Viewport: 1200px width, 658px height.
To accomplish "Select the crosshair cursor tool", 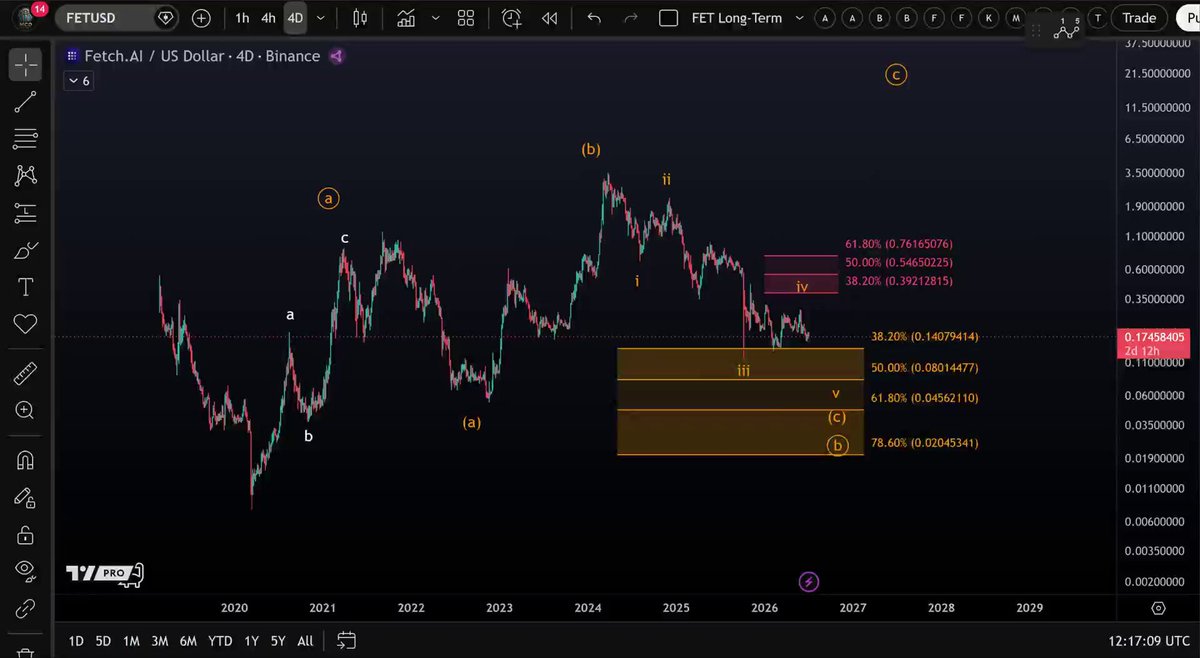I will coord(25,65).
